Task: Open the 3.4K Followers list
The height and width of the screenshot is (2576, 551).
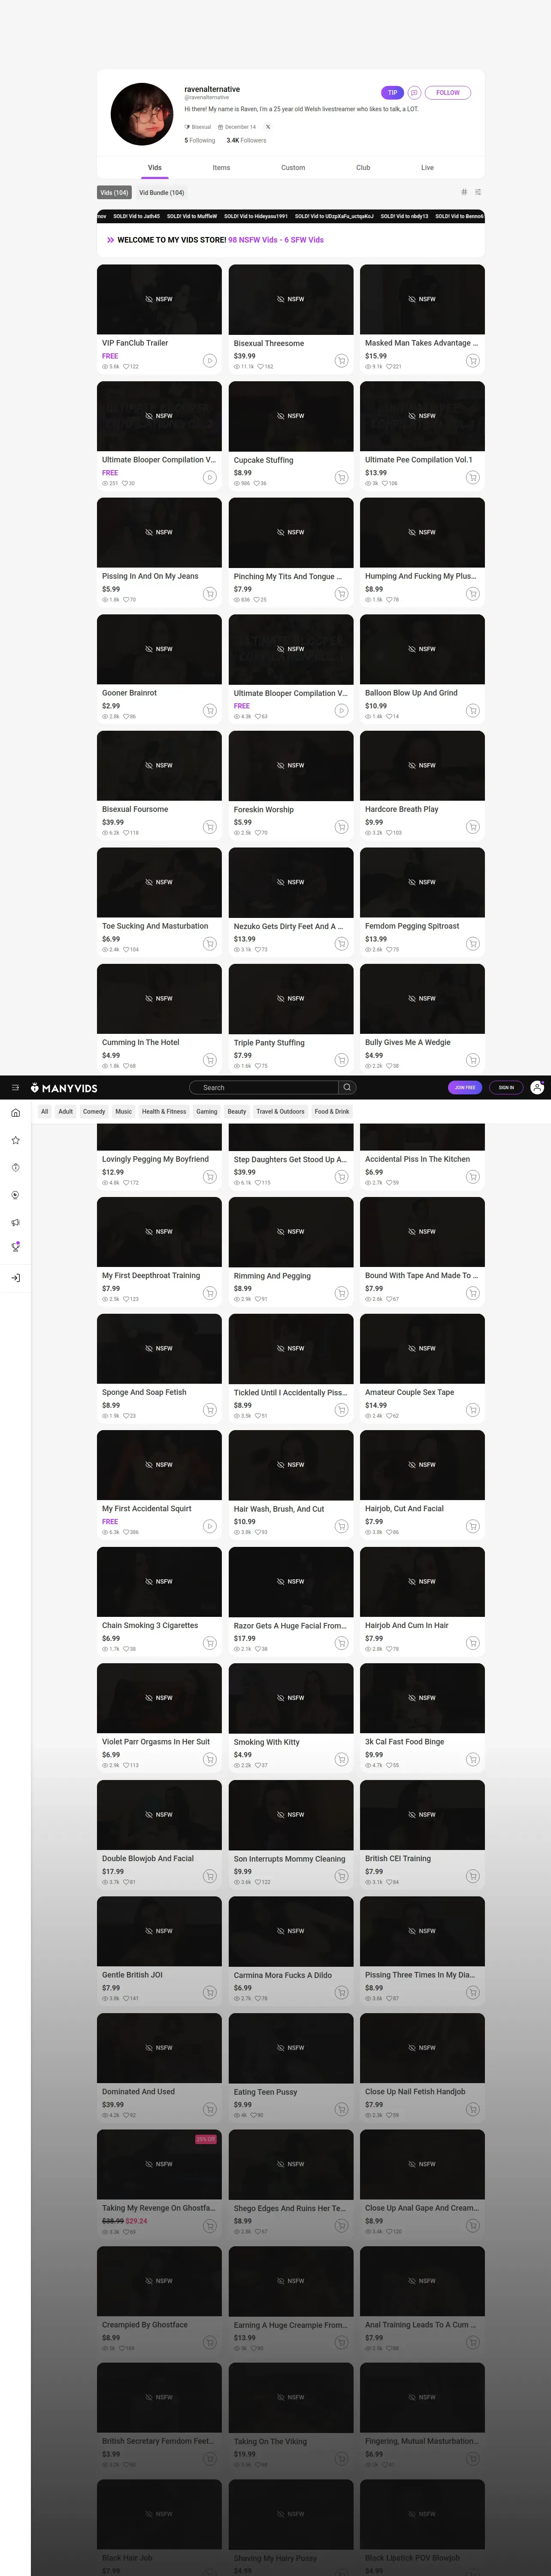Action: click(x=246, y=140)
